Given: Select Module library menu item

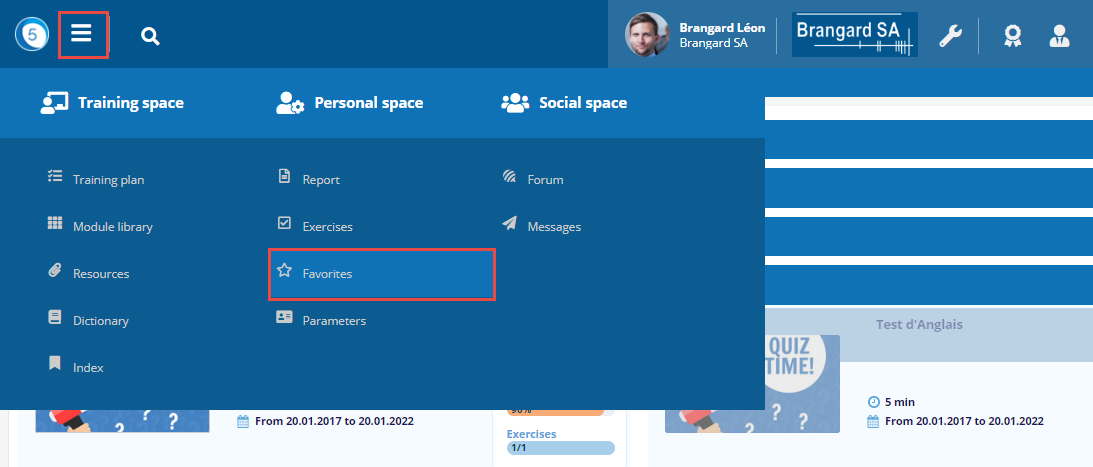Looking at the screenshot, I should 112,227.
